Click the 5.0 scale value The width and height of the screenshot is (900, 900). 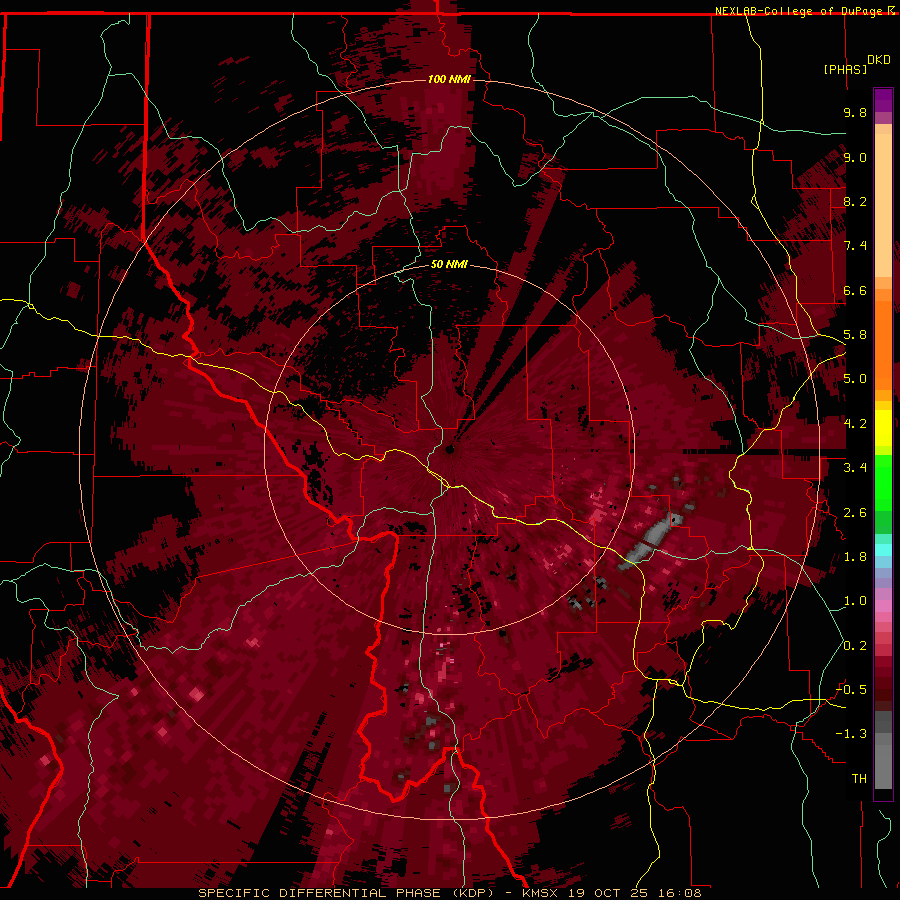coord(855,379)
